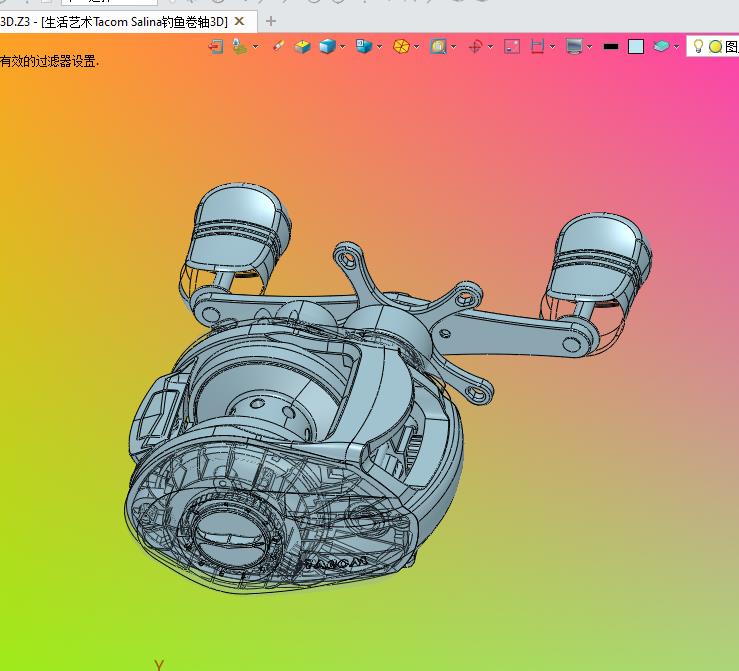Screen dimensions: 739x671
Task: Click the light blue face color swatch
Action: click(x=636, y=47)
